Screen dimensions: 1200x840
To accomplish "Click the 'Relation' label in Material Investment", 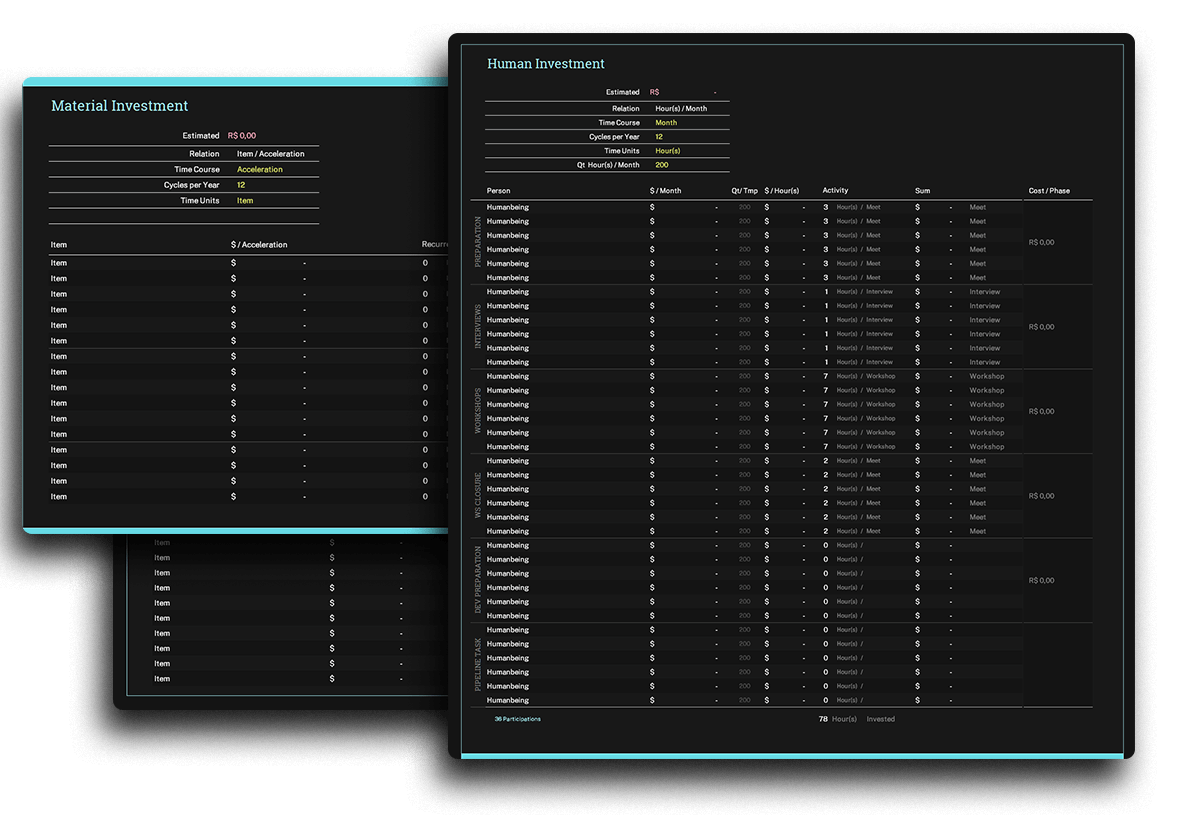I will point(204,154).
